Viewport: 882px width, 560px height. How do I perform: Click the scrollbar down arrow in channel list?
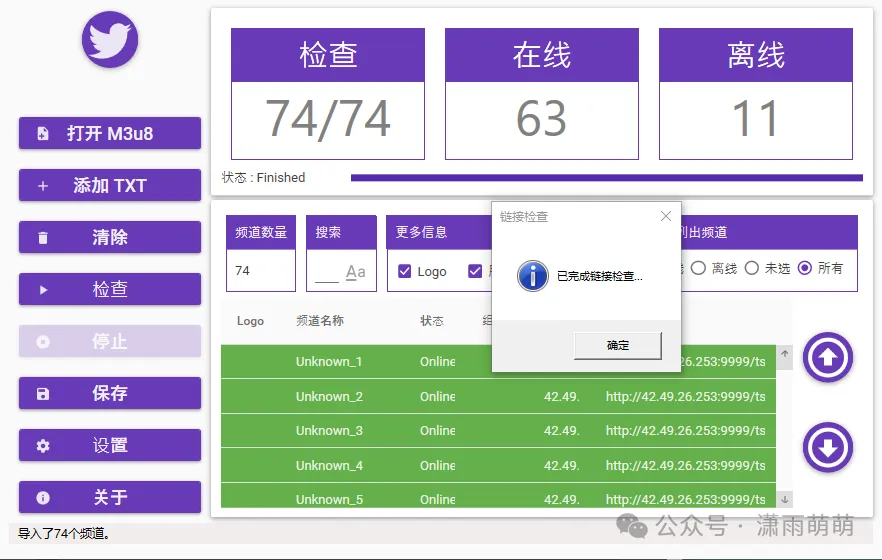point(785,499)
